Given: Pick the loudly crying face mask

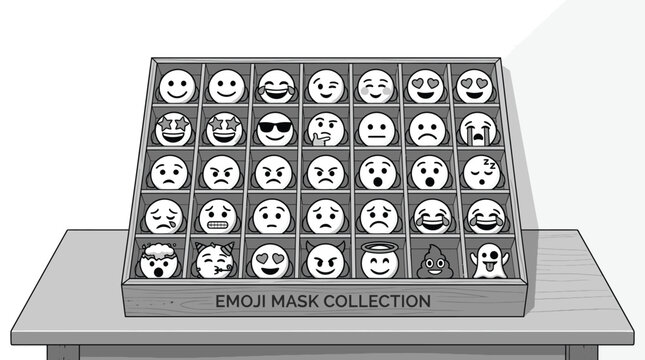Looking at the screenshot, I should pos(478,129).
